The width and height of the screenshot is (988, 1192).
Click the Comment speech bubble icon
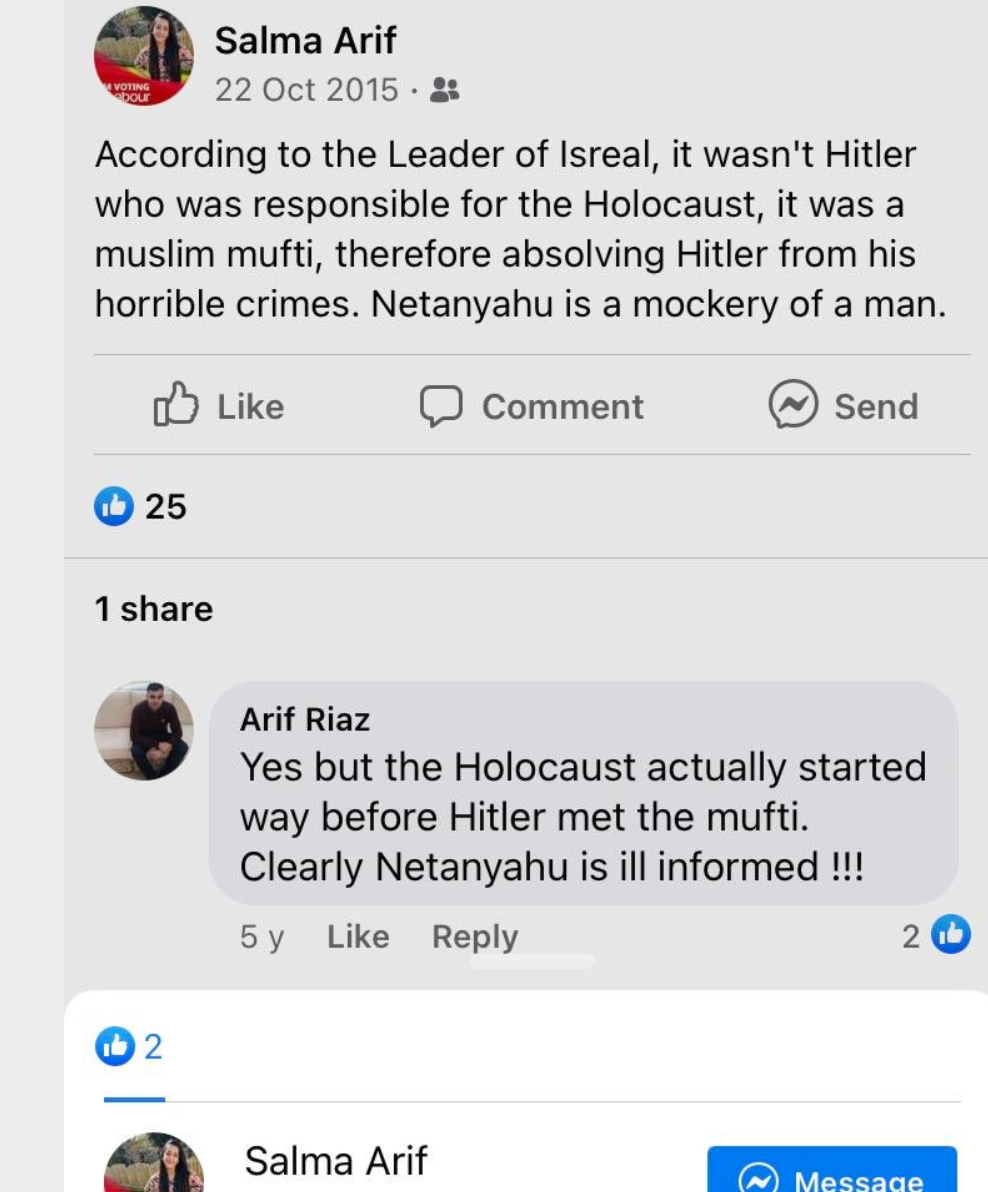pos(440,406)
